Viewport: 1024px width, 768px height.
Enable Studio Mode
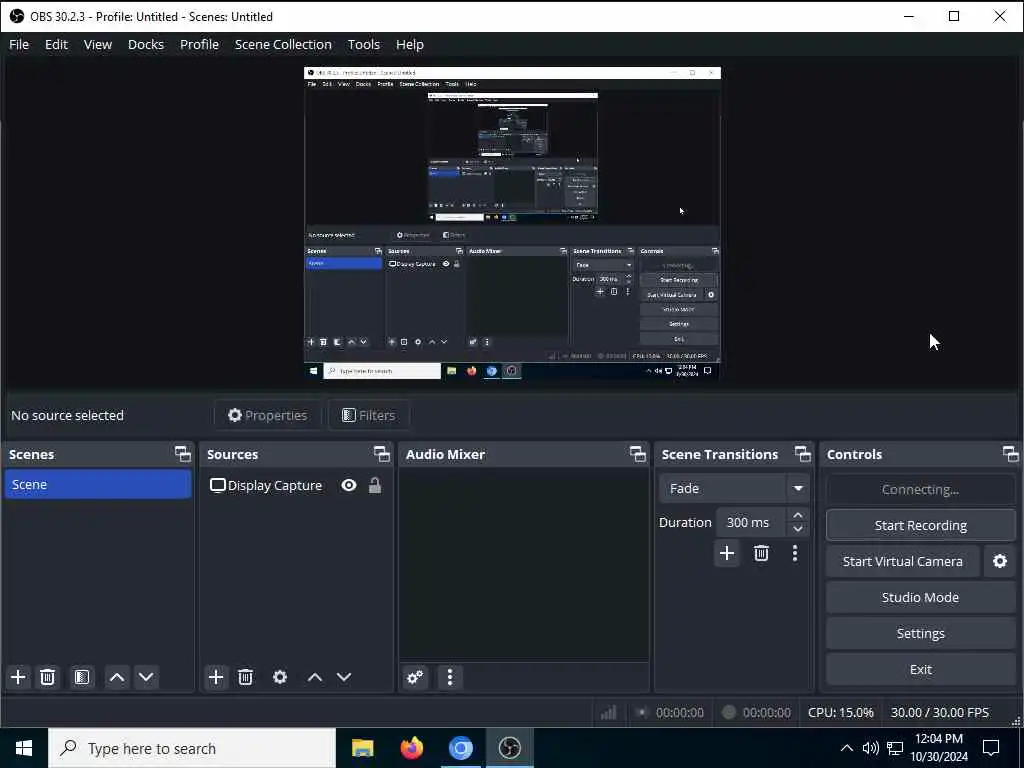pyautogui.click(x=920, y=598)
